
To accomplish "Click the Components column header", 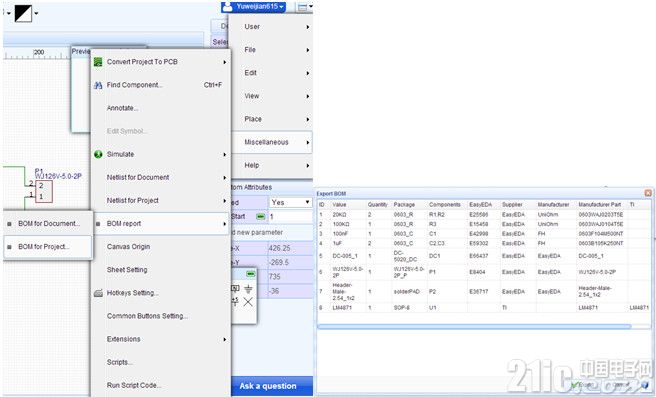I will [444, 205].
